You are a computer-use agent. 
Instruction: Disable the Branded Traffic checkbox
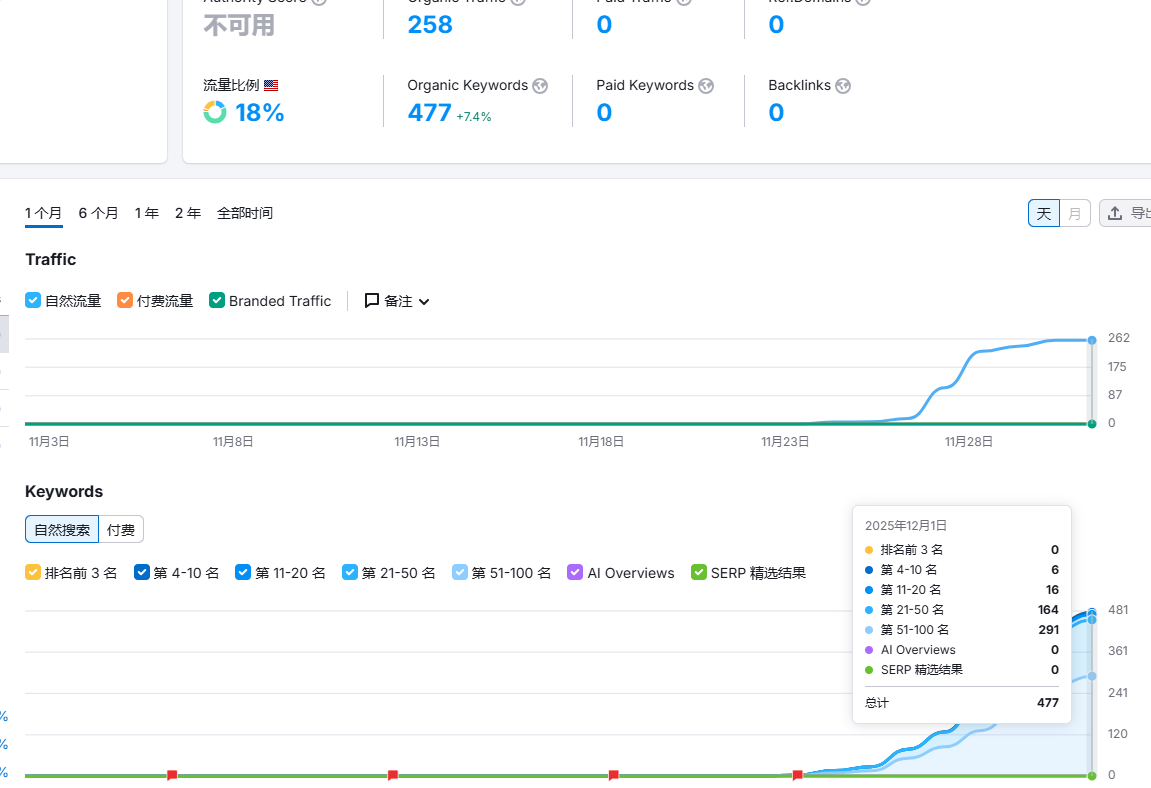pos(216,300)
